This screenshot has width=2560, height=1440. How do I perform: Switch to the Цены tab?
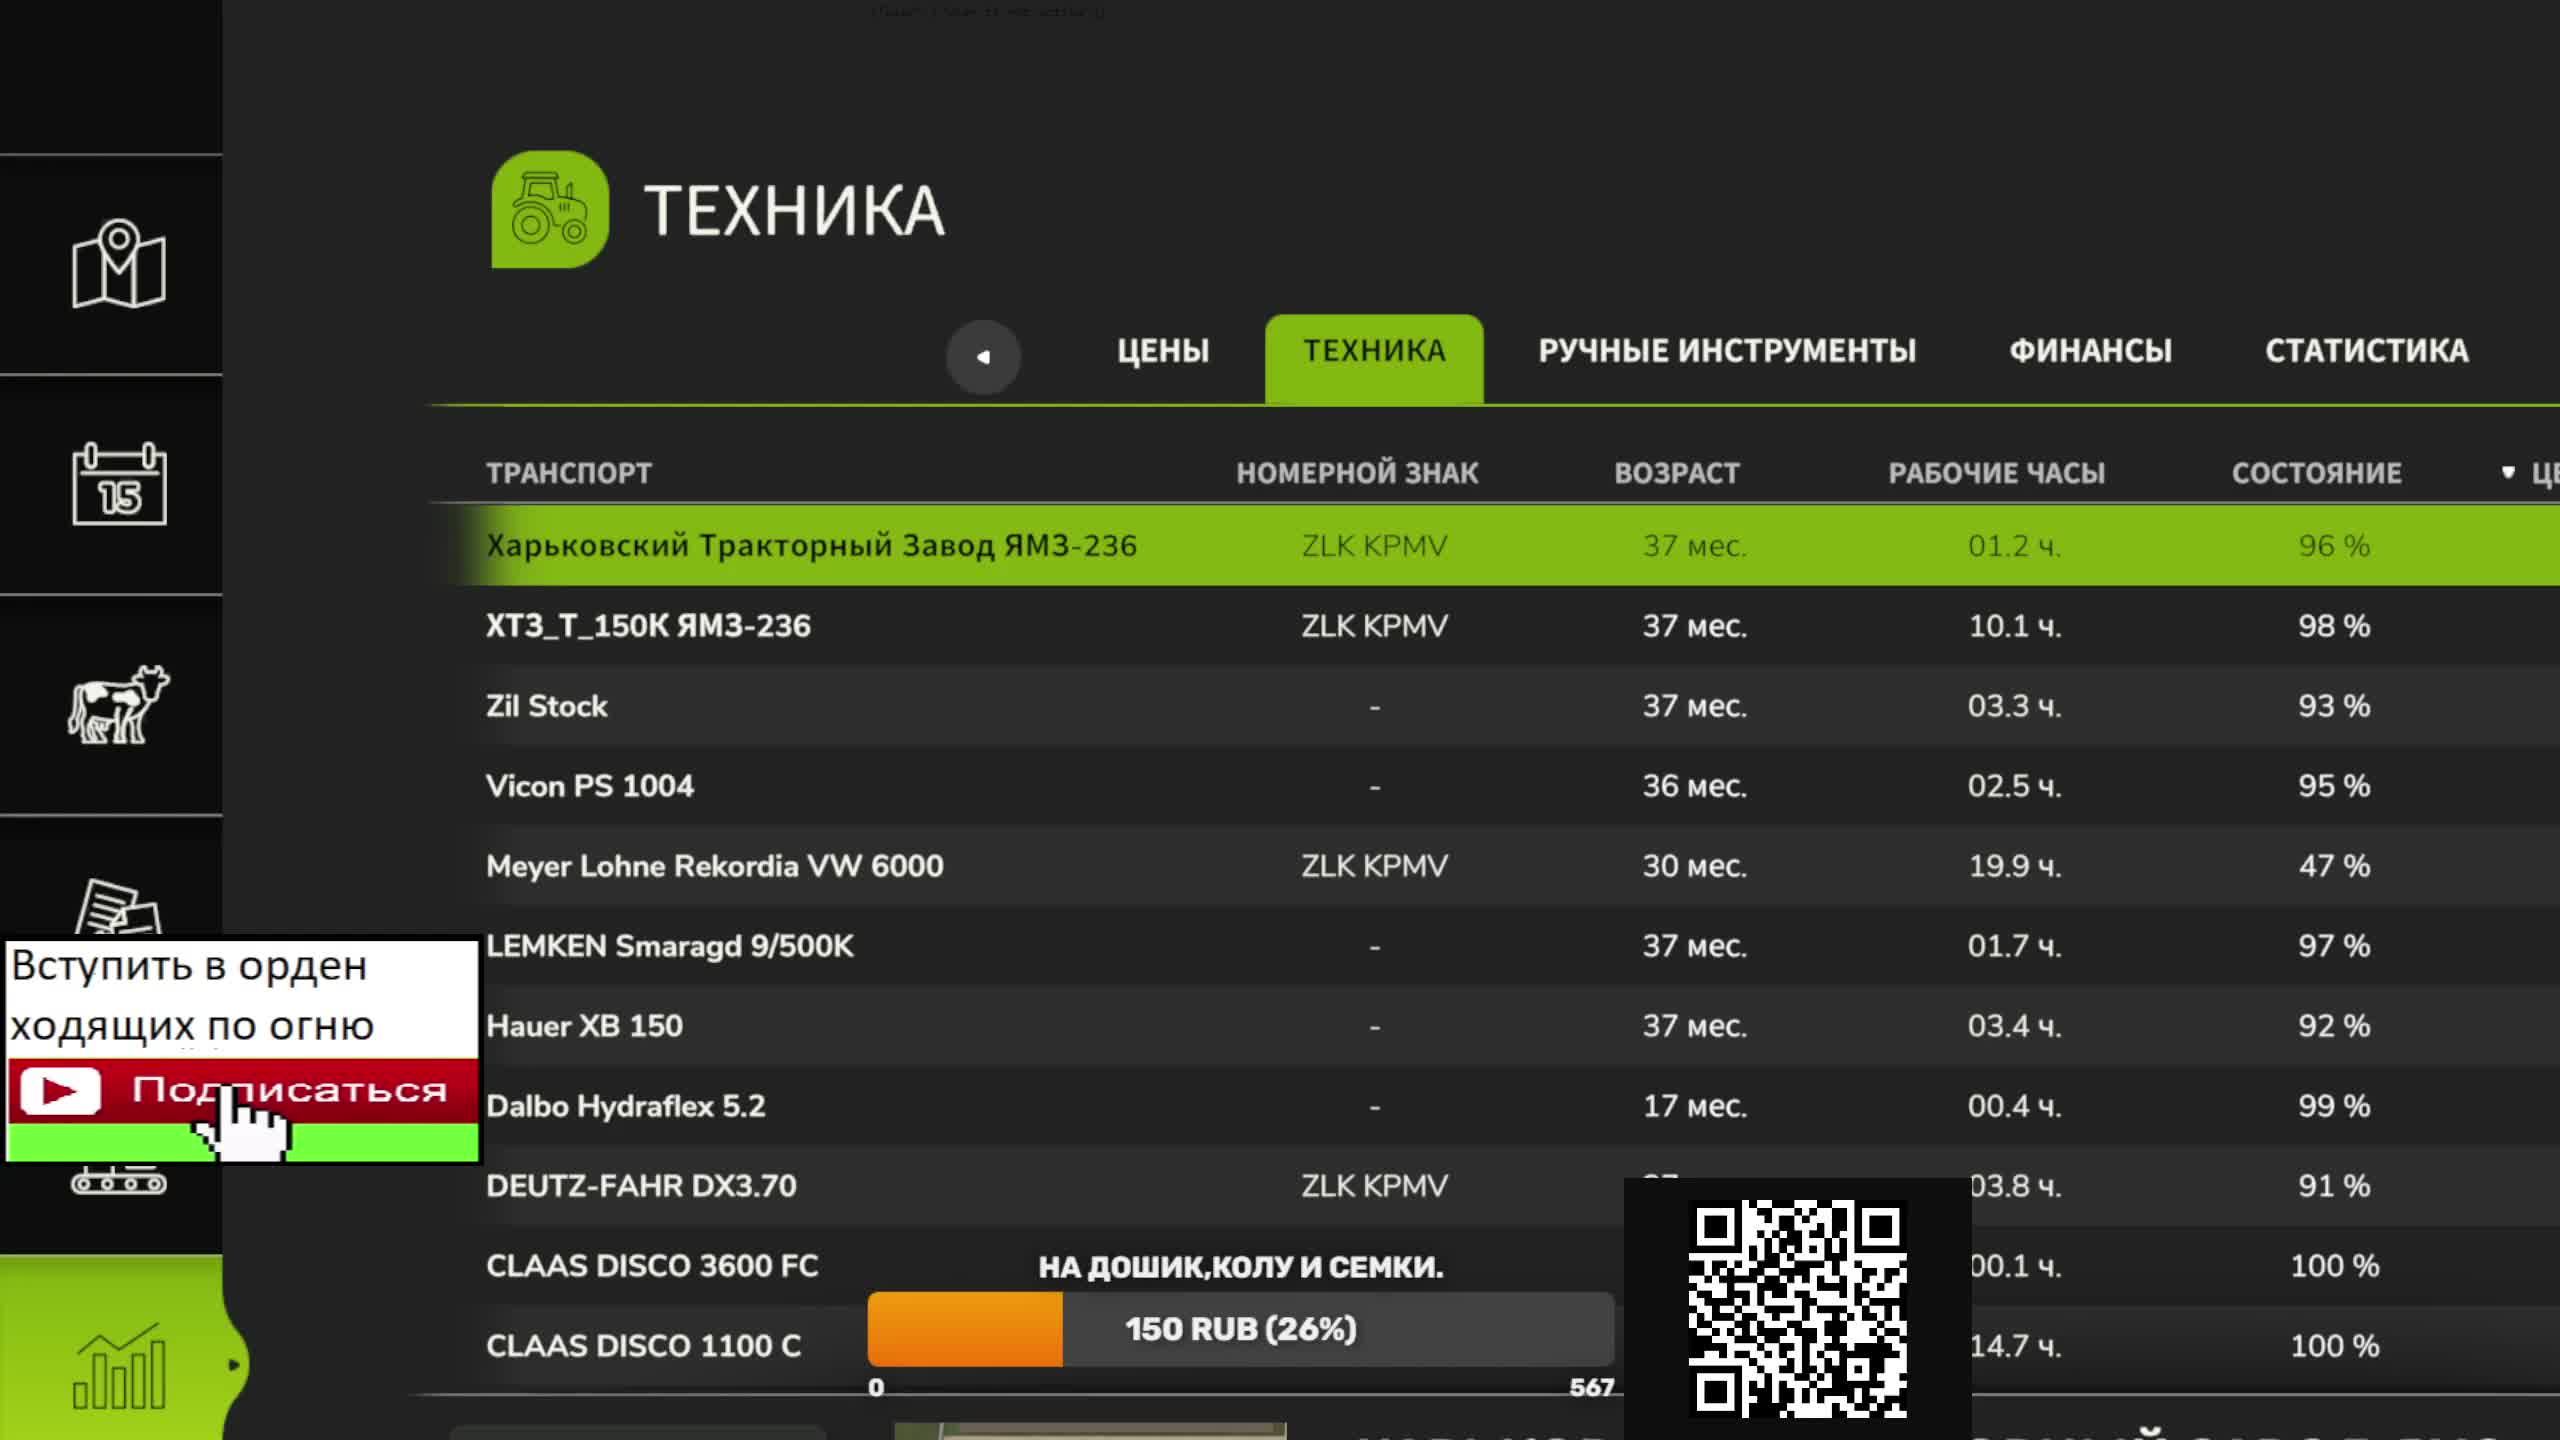[1163, 351]
